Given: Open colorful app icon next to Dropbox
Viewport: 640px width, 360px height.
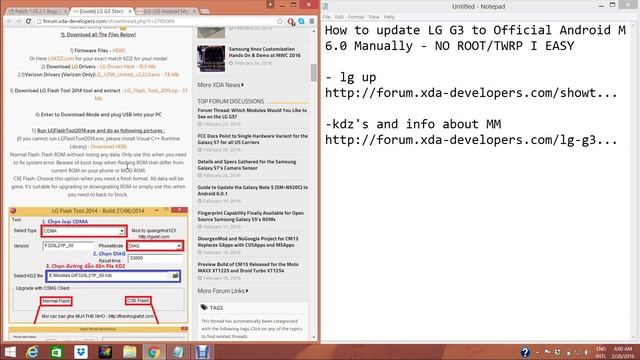Looking at the screenshot, I should [105, 352].
